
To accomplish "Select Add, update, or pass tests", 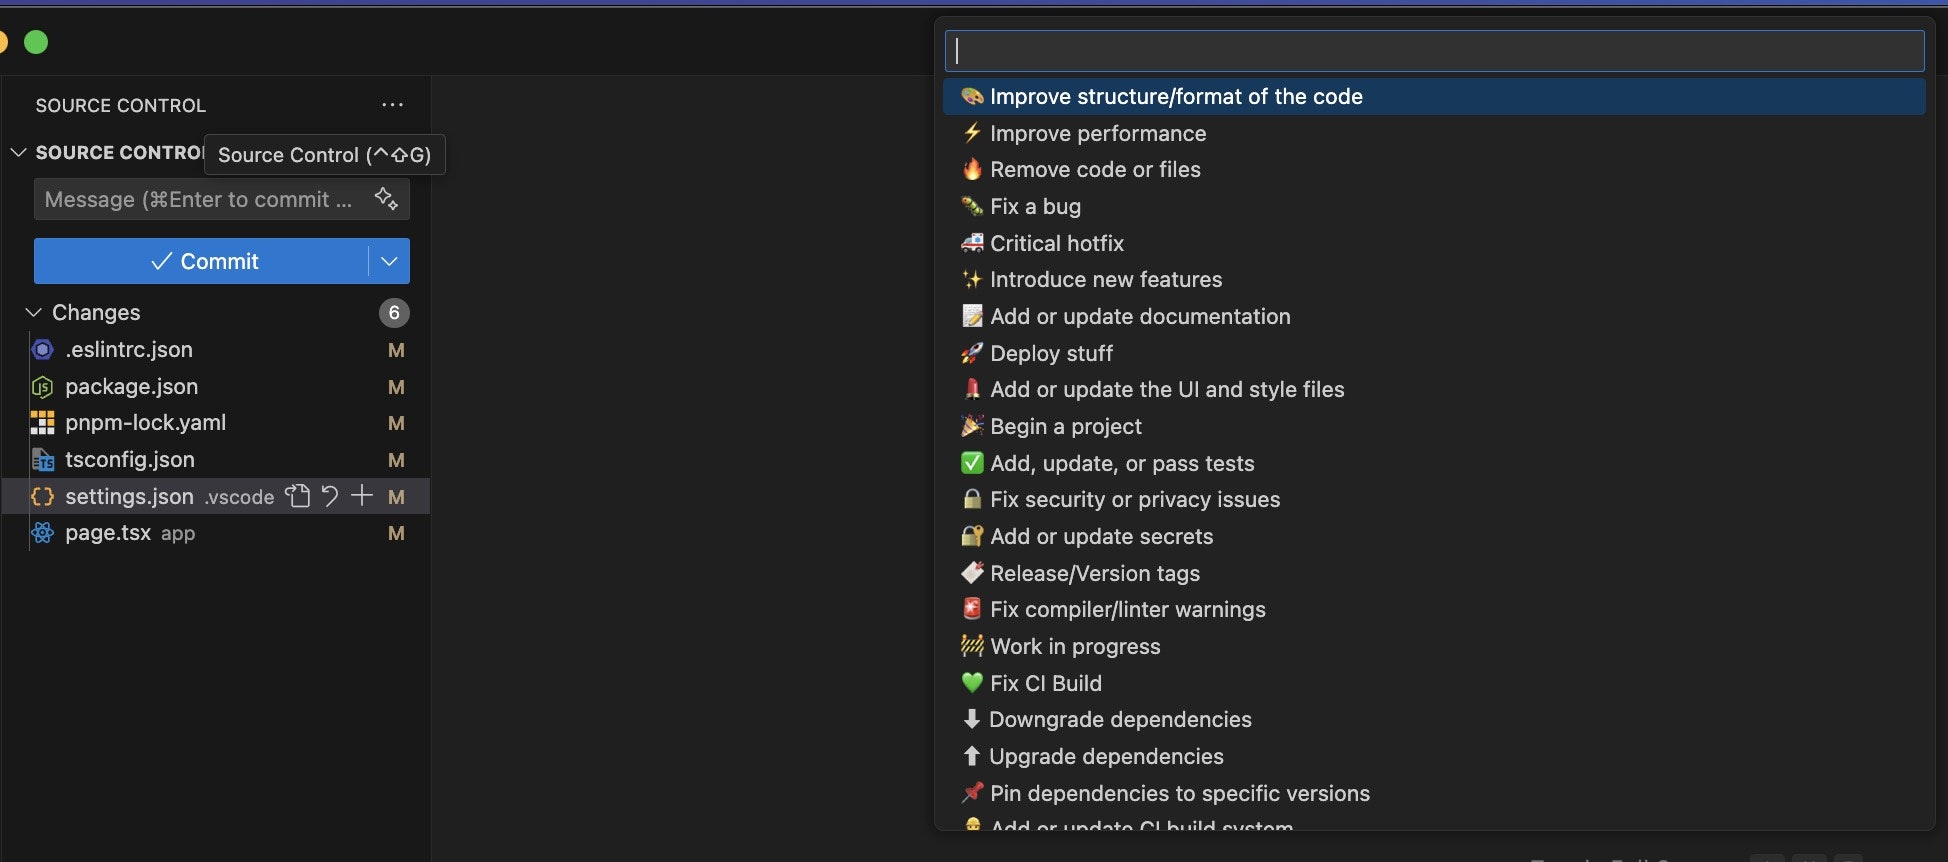I will [x=1434, y=463].
